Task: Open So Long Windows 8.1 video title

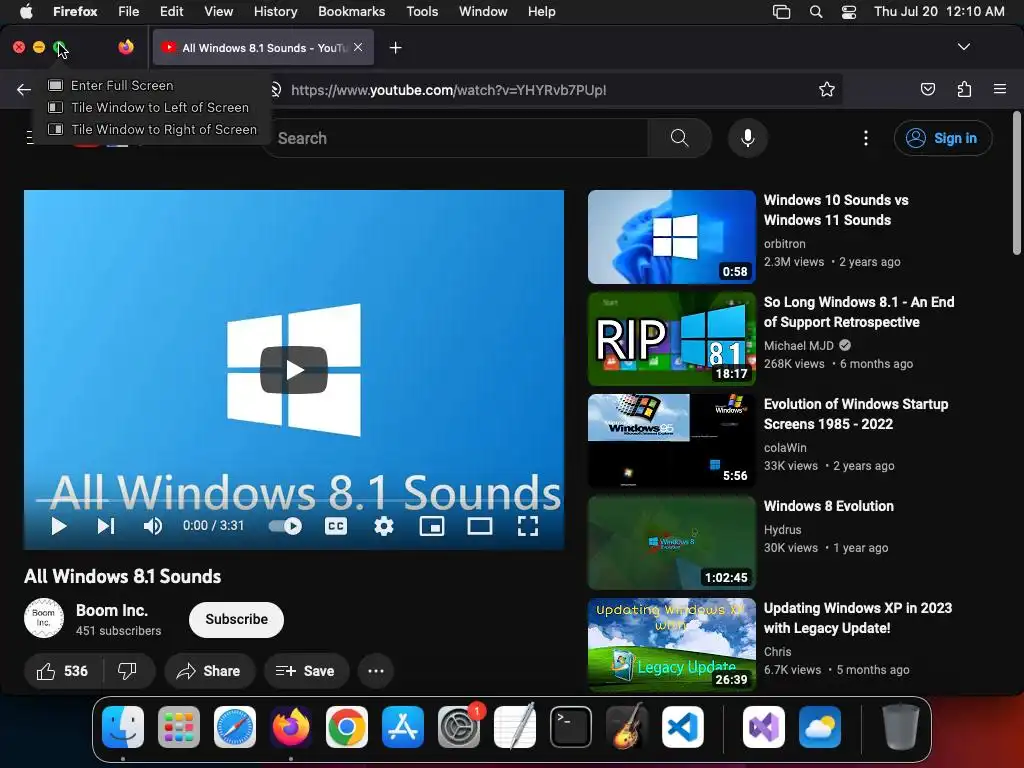Action: pos(859,312)
